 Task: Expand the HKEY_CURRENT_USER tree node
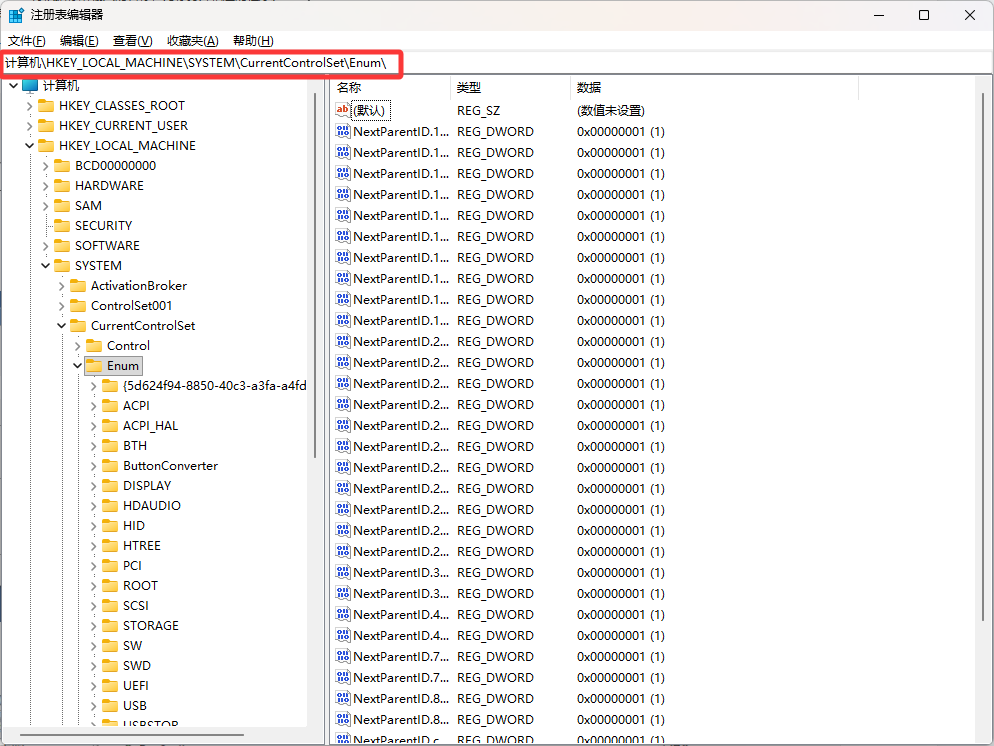29,126
